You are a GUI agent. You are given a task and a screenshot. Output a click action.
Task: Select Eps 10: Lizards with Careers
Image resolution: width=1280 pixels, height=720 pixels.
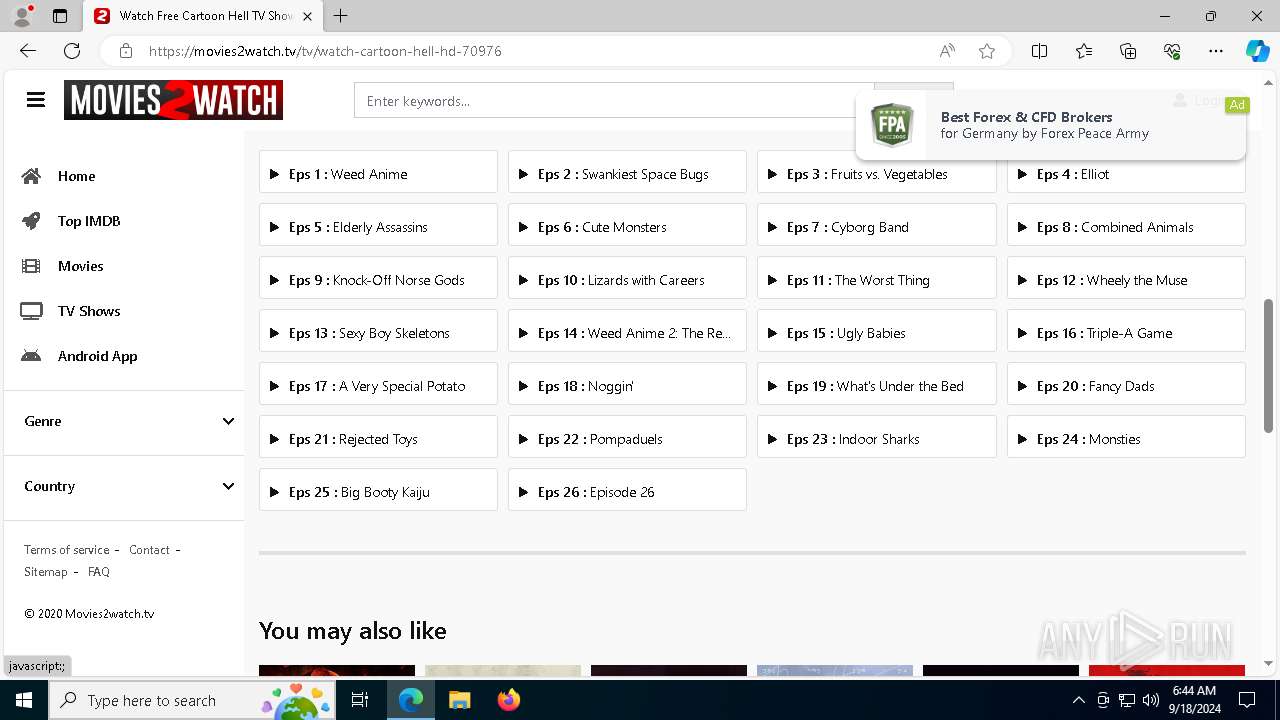click(627, 280)
